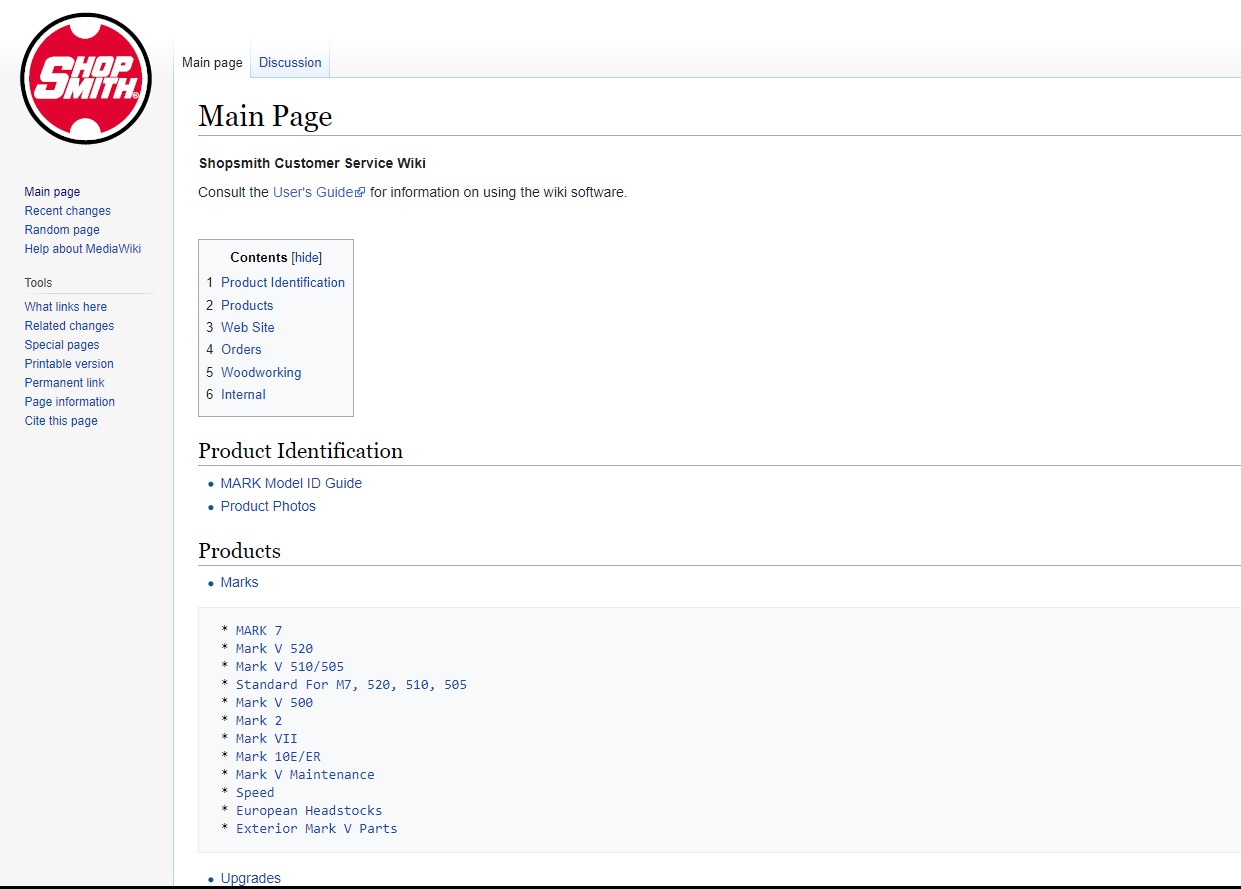The height and width of the screenshot is (889, 1241).
Task: Open the Upgrades link
Action: click(x=251, y=878)
